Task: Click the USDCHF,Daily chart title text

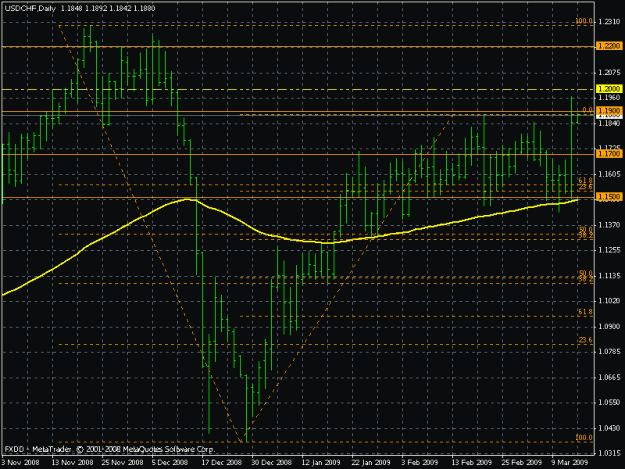Action: tap(30, 8)
